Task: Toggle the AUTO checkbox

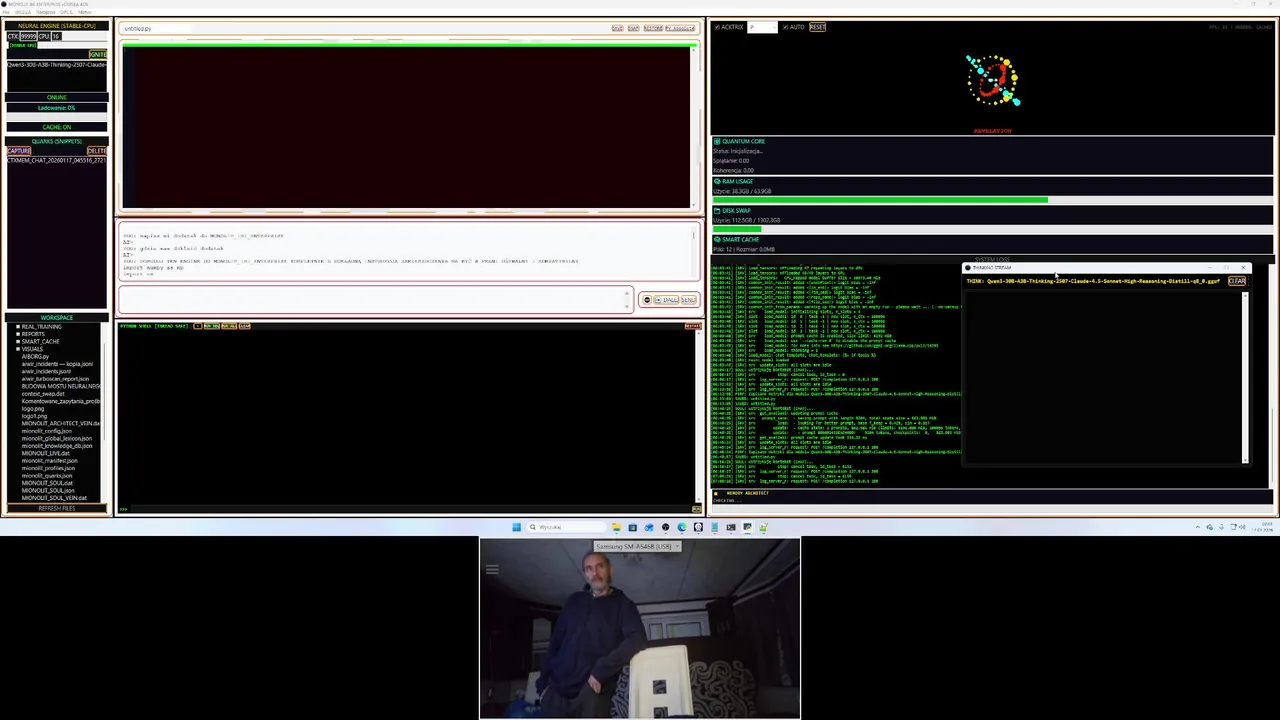Action: (785, 27)
